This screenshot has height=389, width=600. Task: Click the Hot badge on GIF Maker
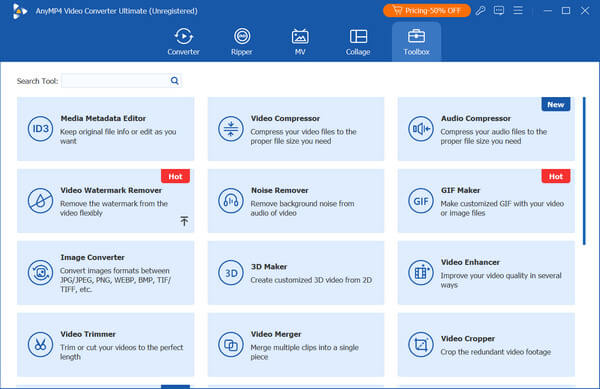(556, 176)
